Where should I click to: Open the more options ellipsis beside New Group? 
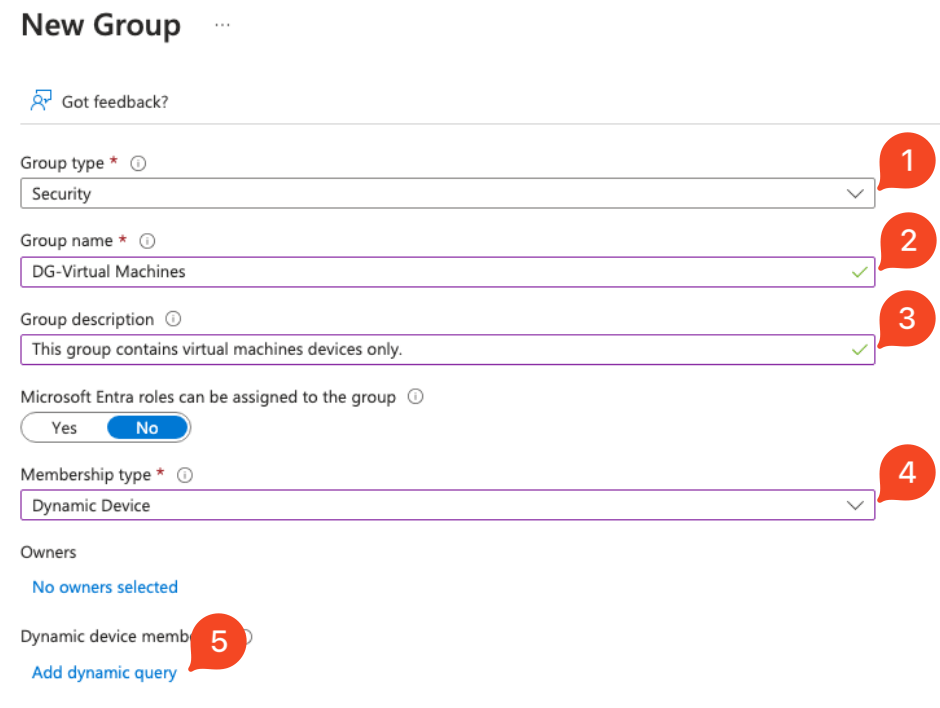tap(222, 26)
